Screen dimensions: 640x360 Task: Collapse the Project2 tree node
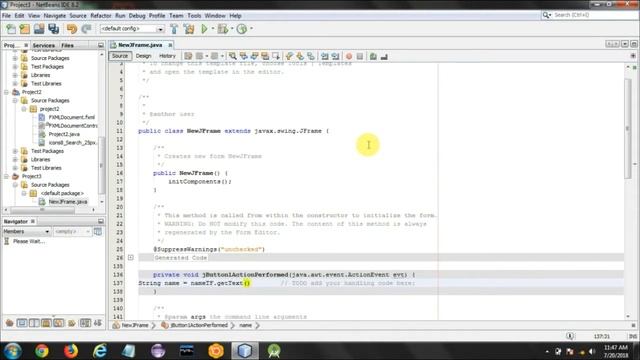pyautogui.click(x=7, y=92)
